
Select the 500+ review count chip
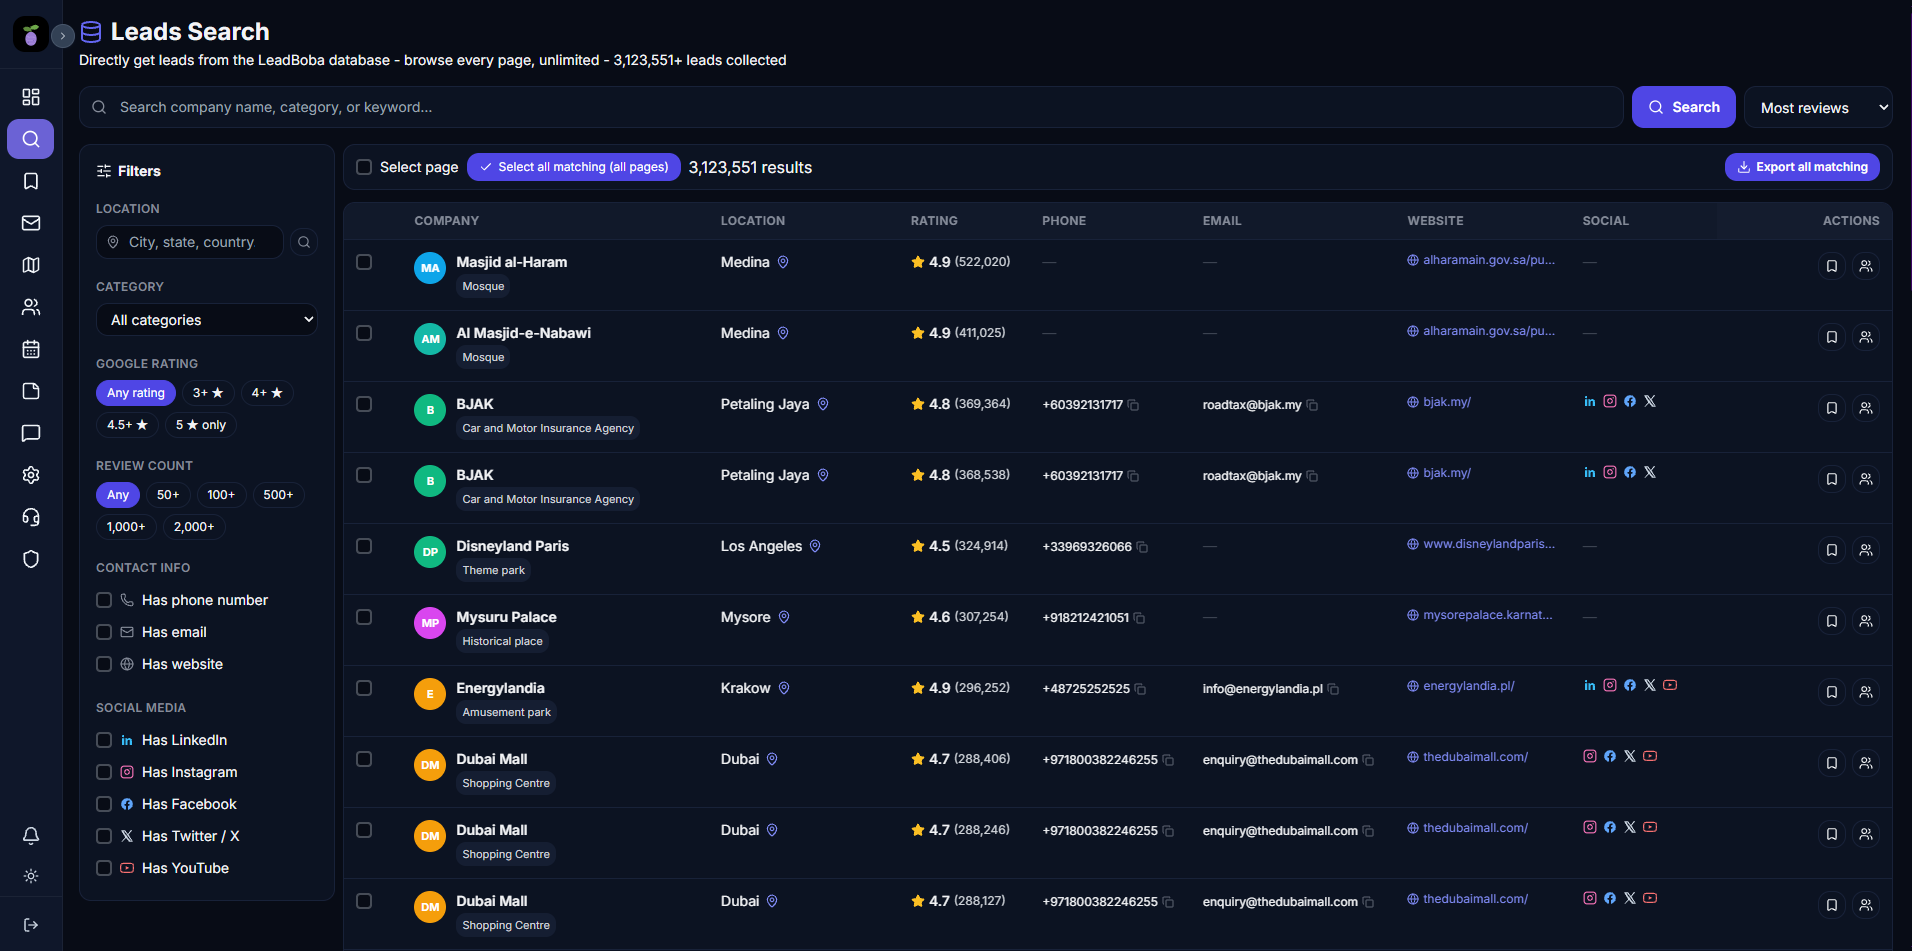pos(278,495)
